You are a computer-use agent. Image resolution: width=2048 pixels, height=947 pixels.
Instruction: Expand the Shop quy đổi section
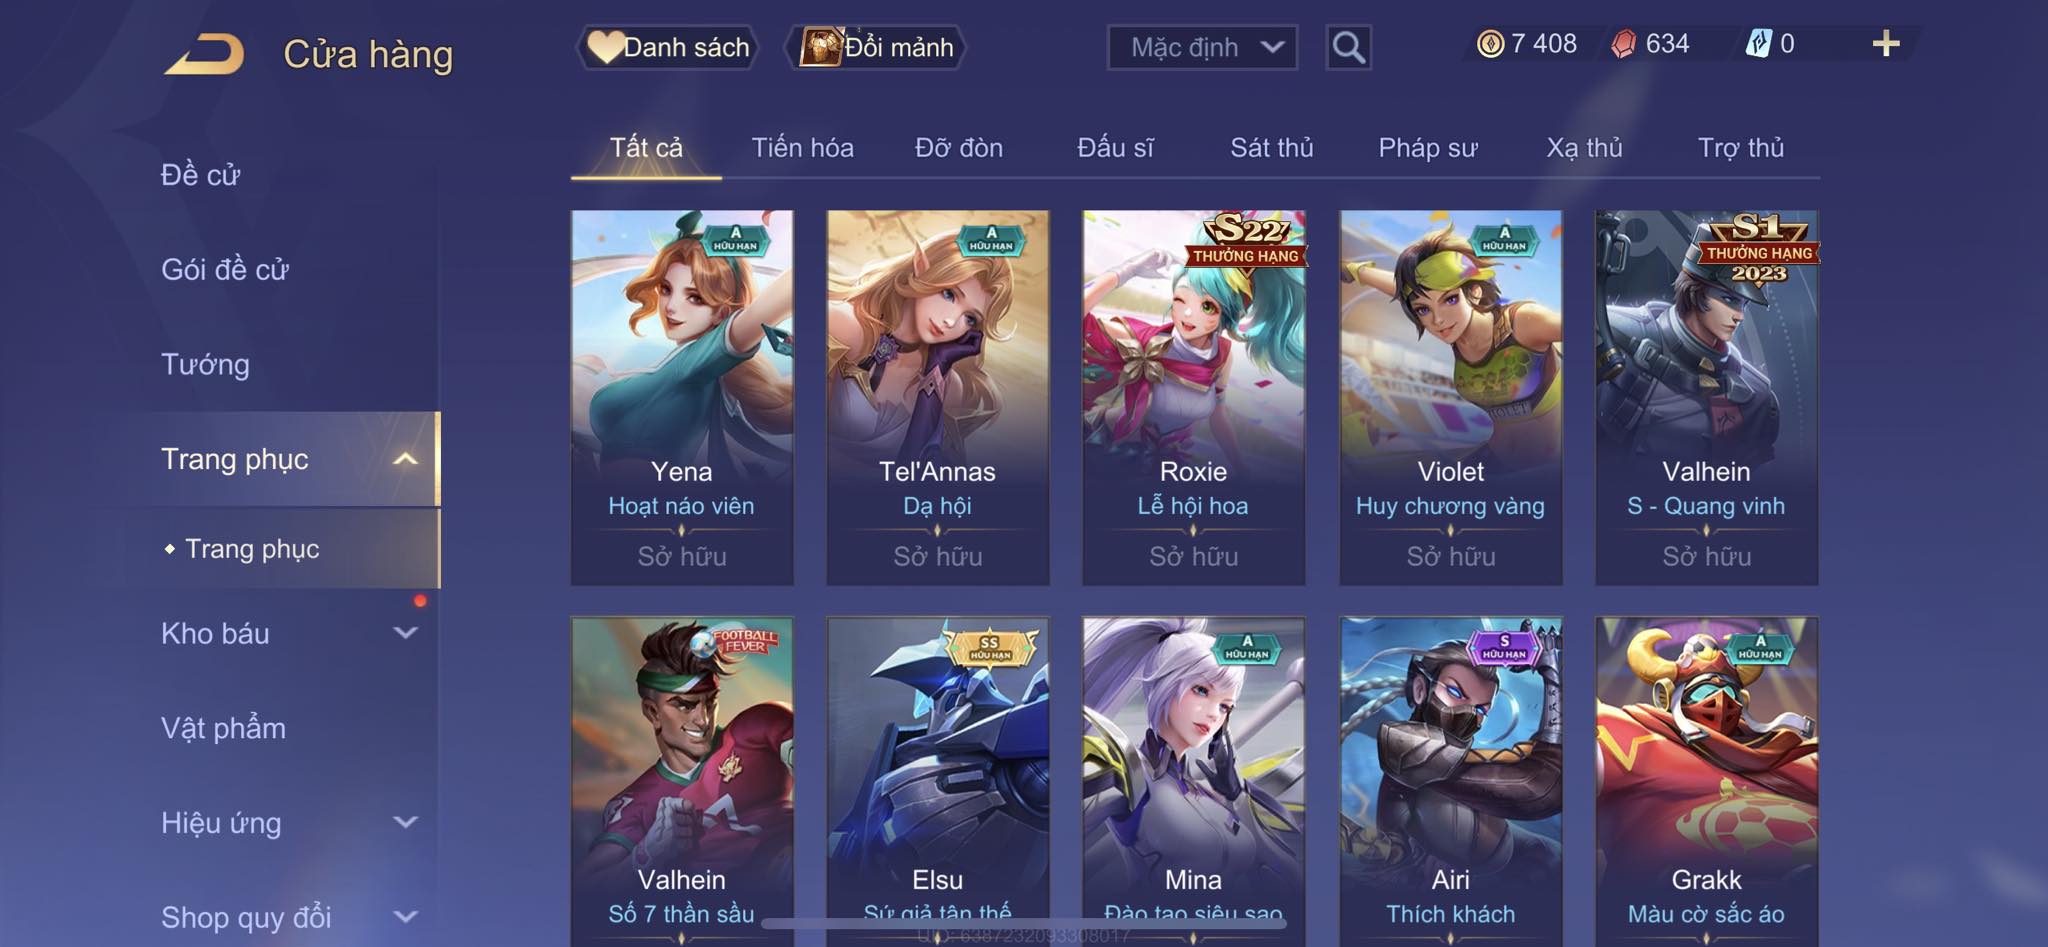click(x=405, y=917)
